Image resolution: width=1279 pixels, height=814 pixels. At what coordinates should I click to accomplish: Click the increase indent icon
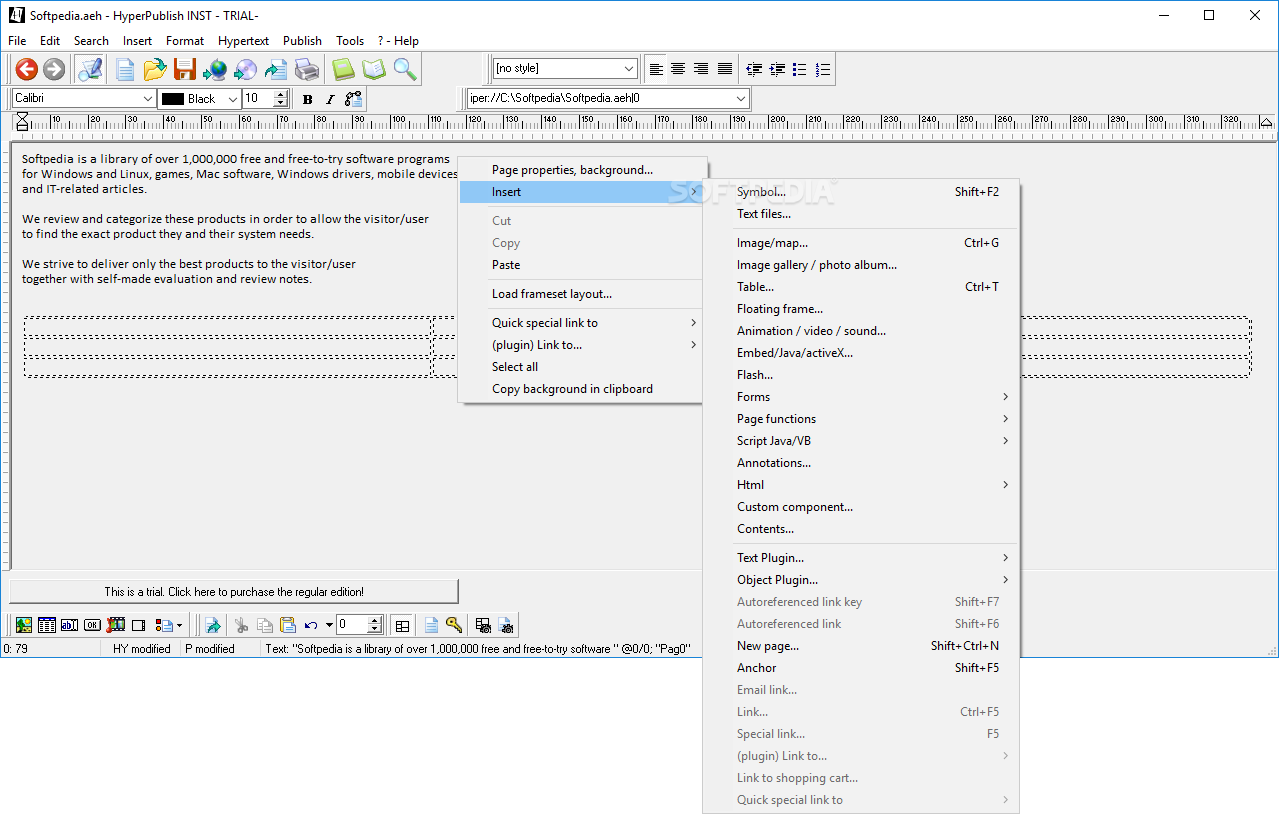click(x=777, y=69)
